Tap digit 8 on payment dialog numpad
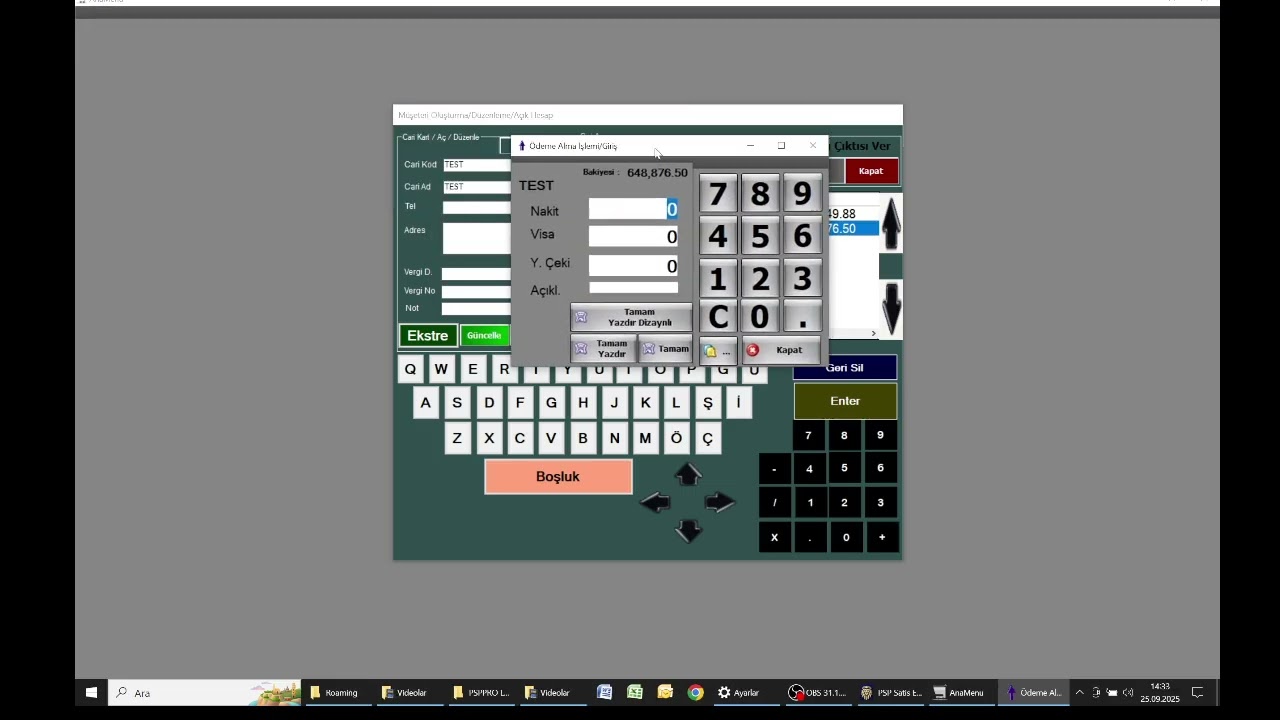 (x=760, y=194)
